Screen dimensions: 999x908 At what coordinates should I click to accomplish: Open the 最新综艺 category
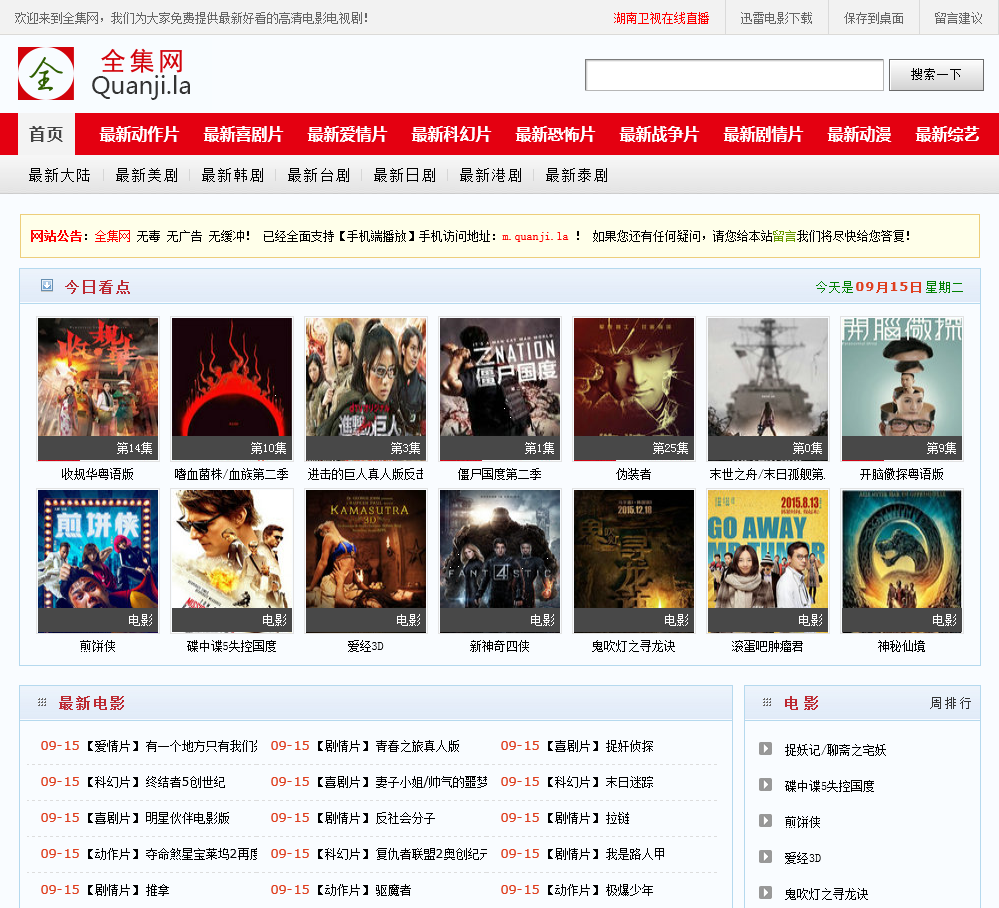pos(947,134)
